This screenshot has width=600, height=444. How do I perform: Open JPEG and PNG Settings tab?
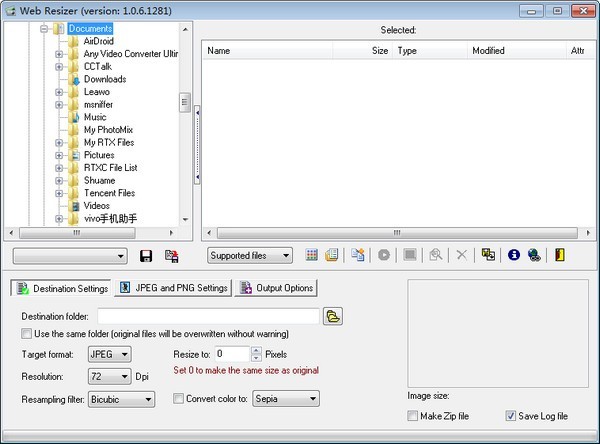pos(173,288)
